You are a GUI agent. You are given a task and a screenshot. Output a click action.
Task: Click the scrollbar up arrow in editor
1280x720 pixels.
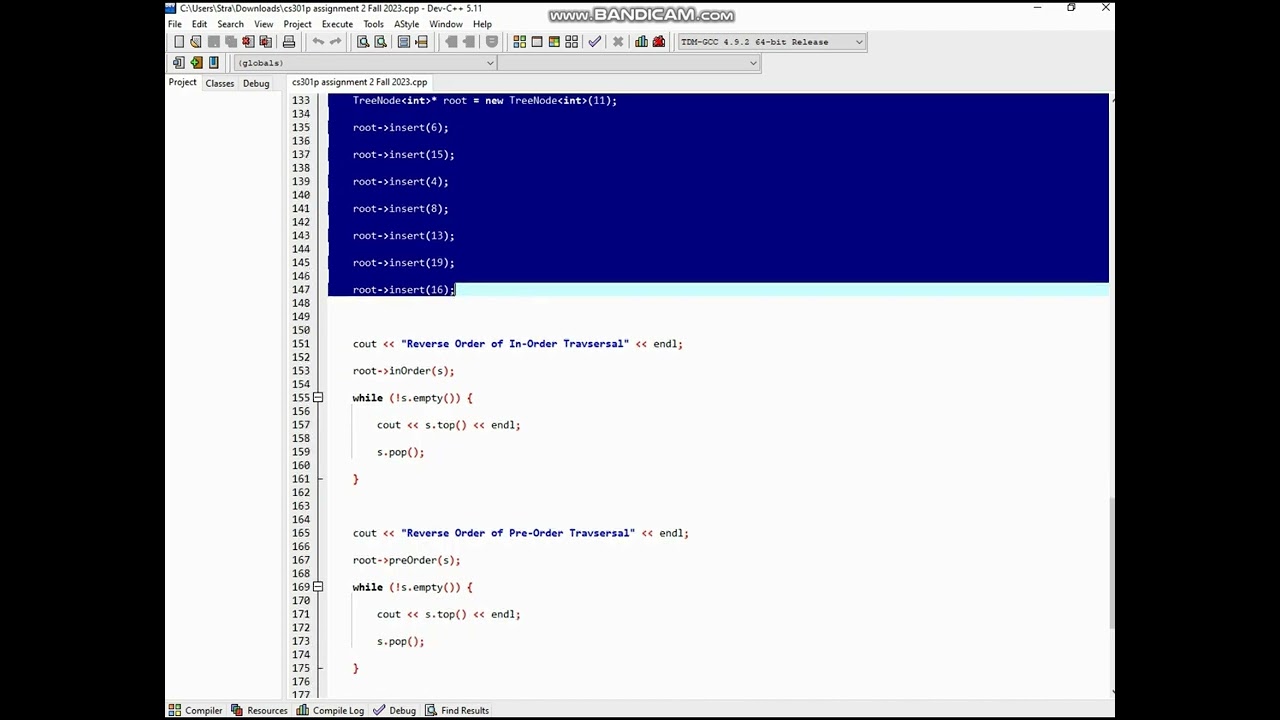tap(1112, 98)
